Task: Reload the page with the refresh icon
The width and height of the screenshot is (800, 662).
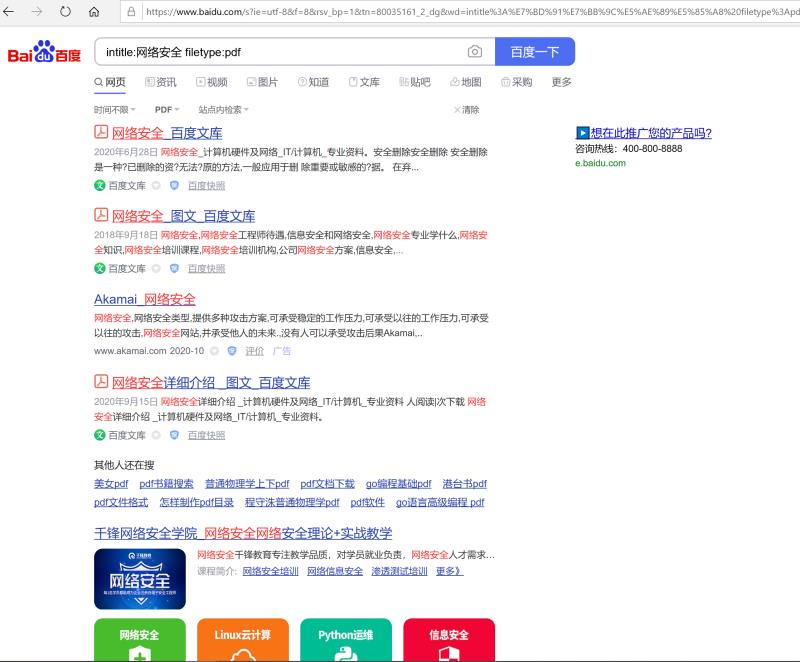Action: [65, 11]
